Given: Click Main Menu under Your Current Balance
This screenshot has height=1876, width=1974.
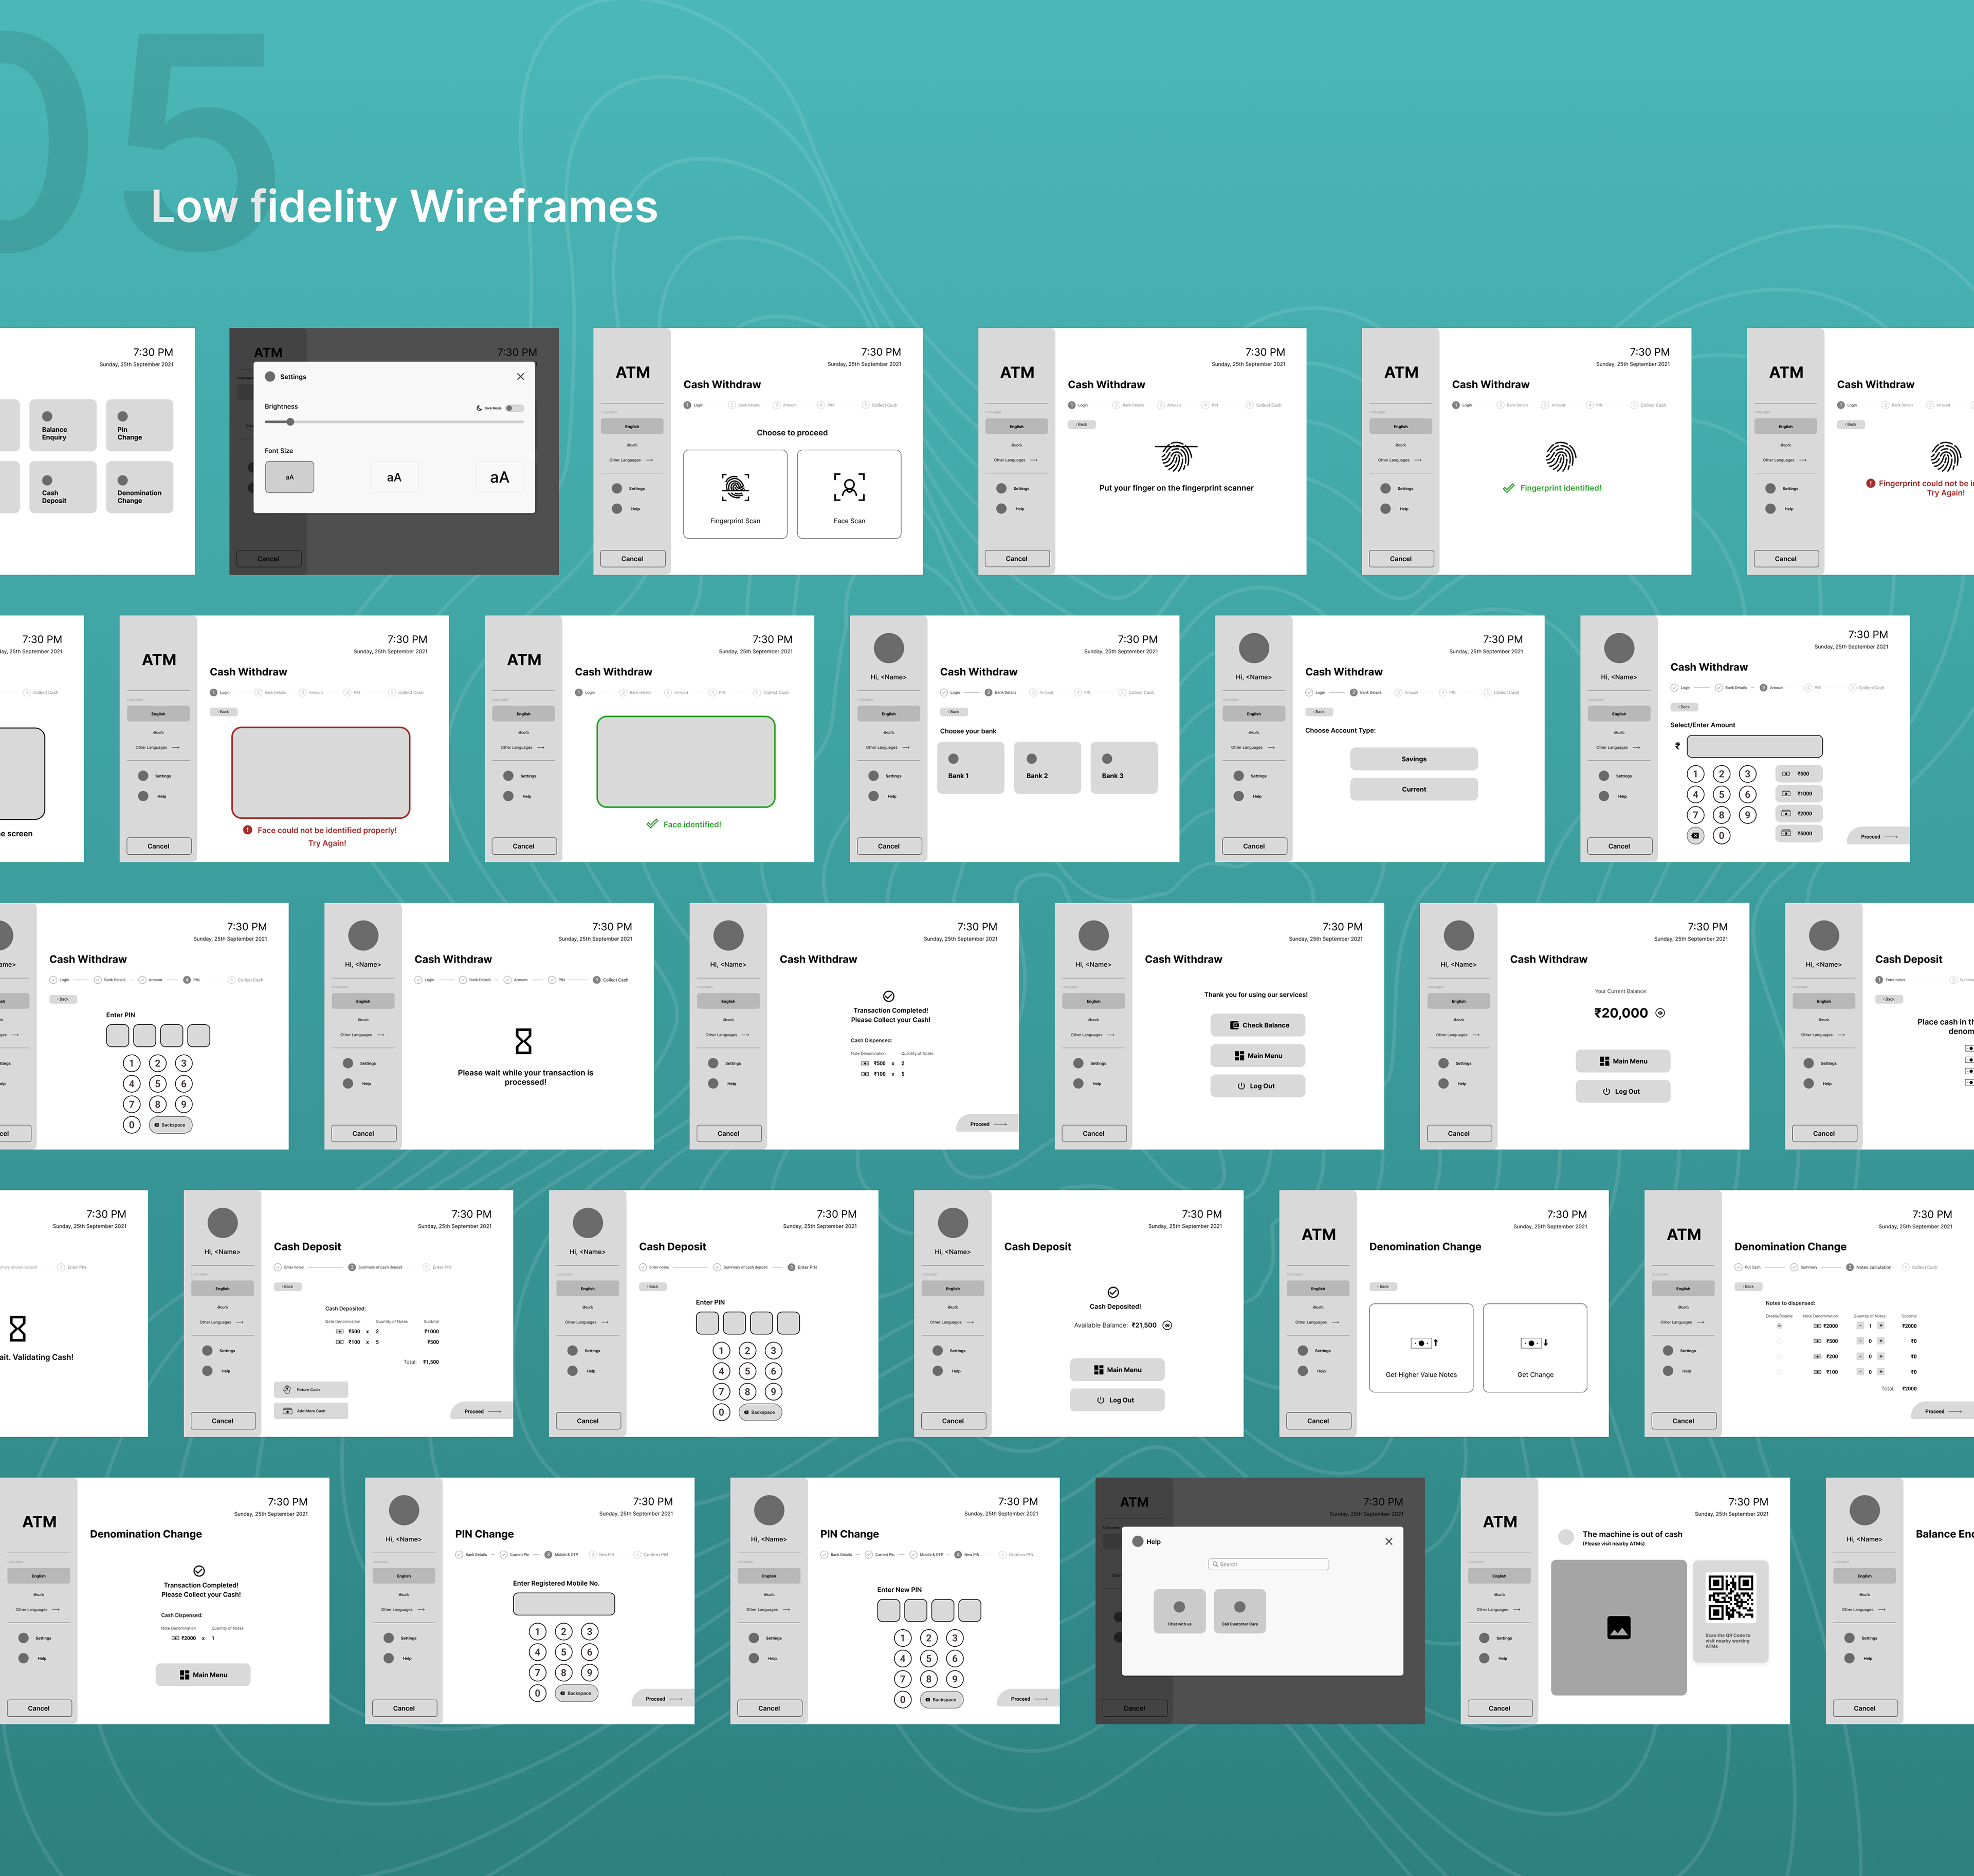Looking at the screenshot, I should pos(1623,1061).
